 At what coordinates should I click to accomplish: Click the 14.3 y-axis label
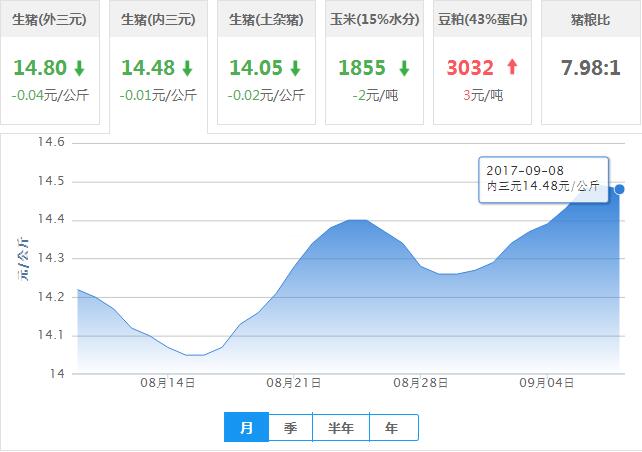tap(51, 258)
